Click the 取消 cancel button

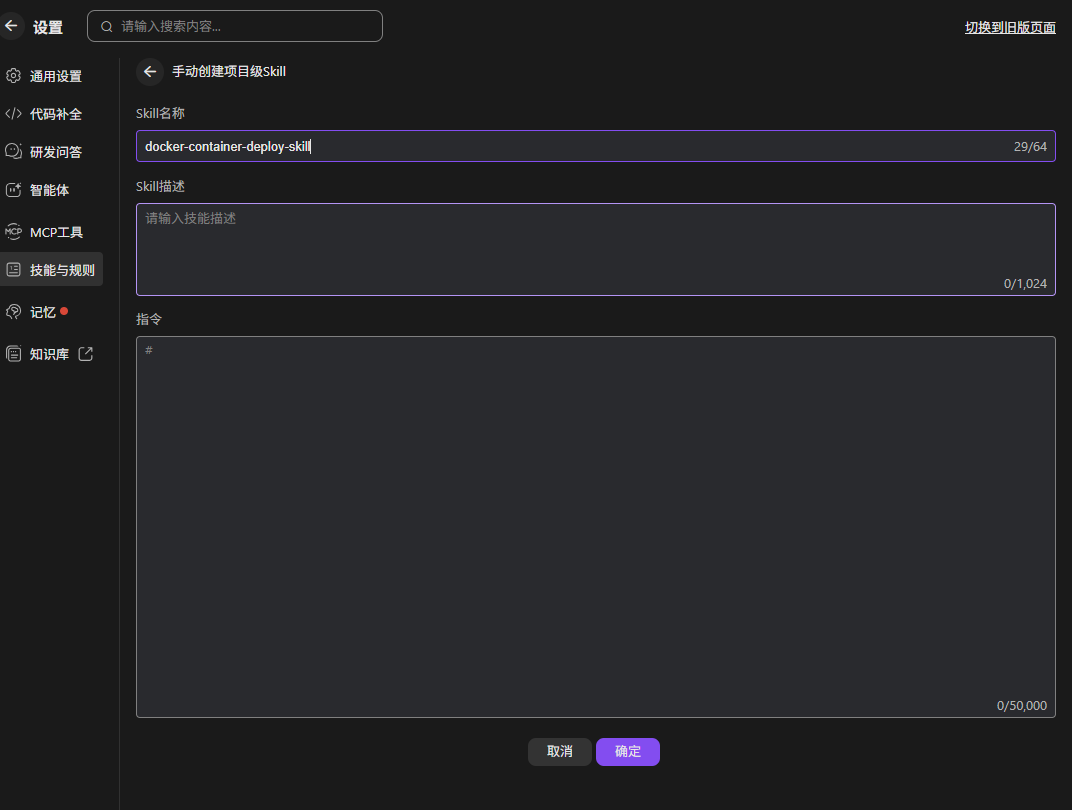(559, 752)
